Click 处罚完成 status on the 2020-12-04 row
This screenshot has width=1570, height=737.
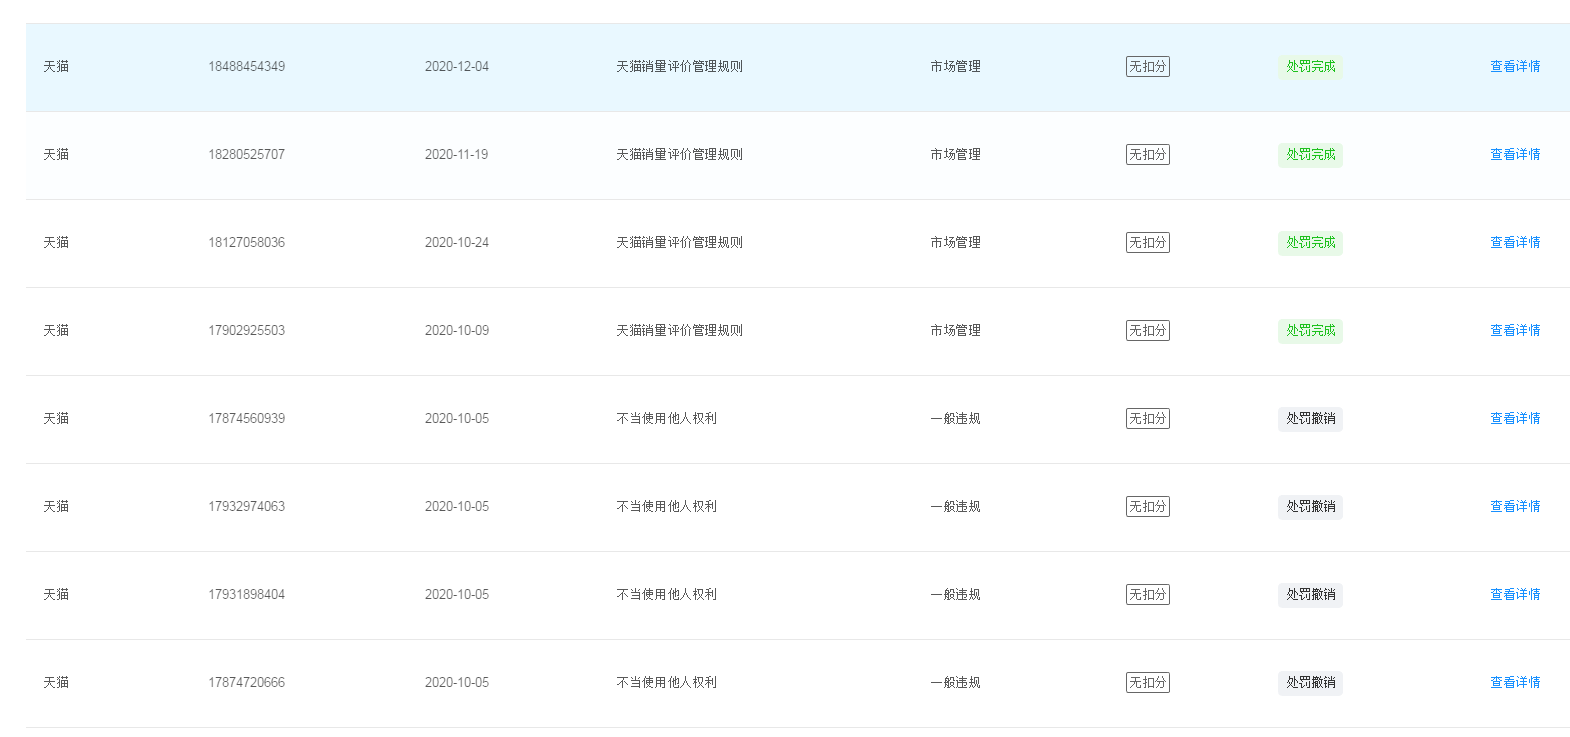(x=1310, y=67)
